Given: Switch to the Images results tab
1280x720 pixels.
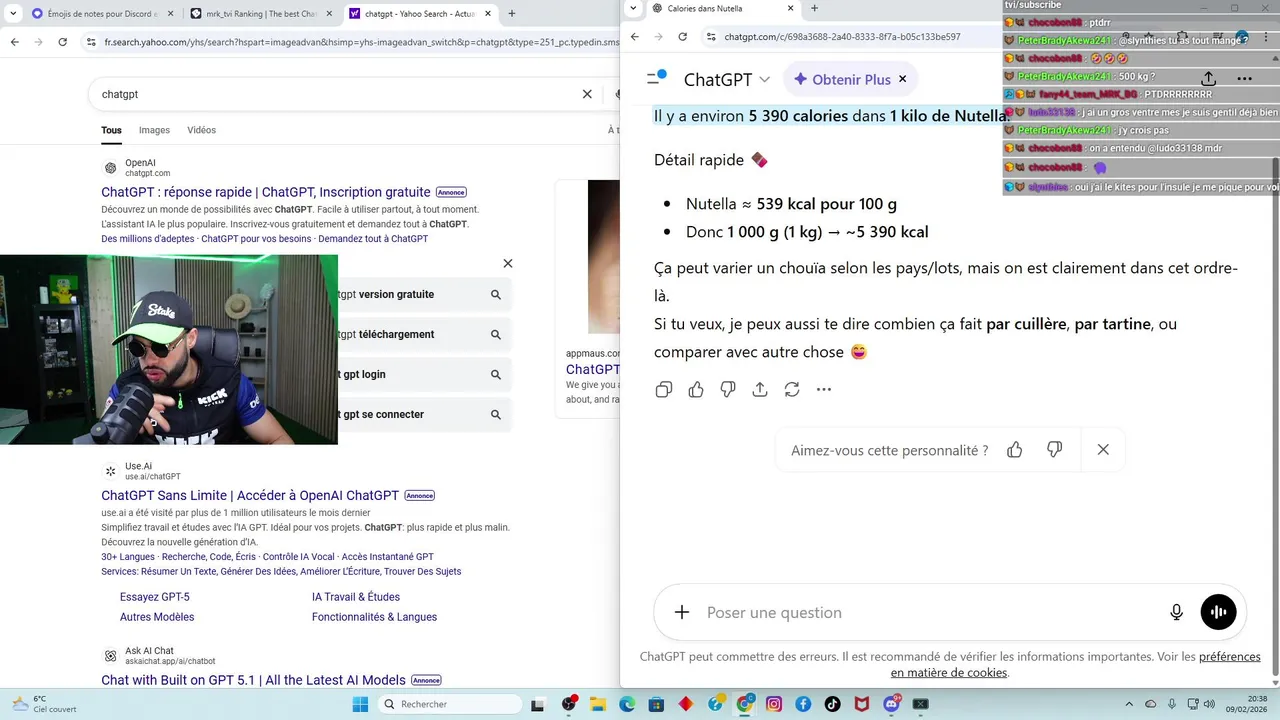Looking at the screenshot, I should (x=154, y=130).
